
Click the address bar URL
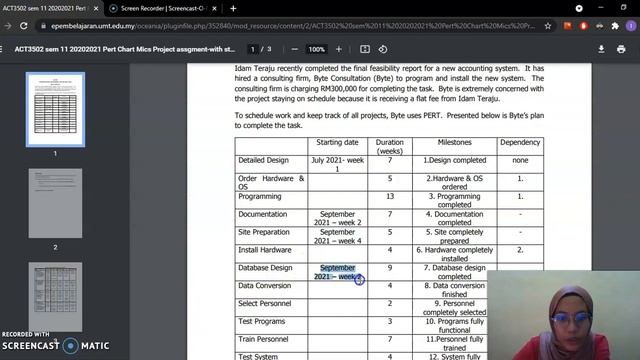click(293, 26)
